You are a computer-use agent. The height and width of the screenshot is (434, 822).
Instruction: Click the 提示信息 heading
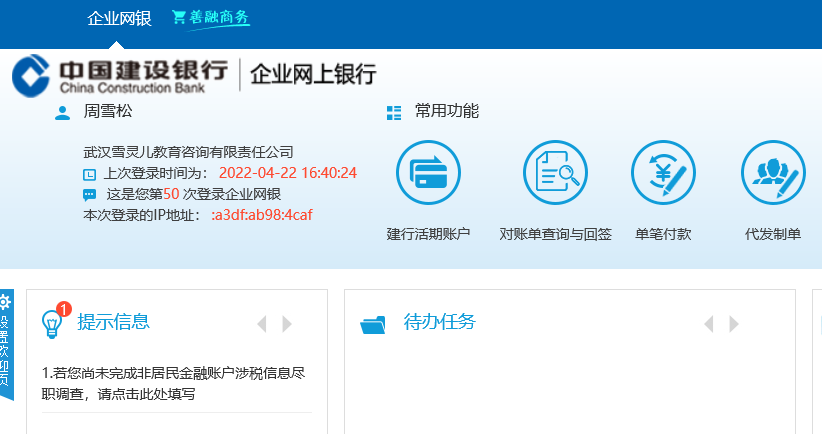pyautogui.click(x=114, y=322)
